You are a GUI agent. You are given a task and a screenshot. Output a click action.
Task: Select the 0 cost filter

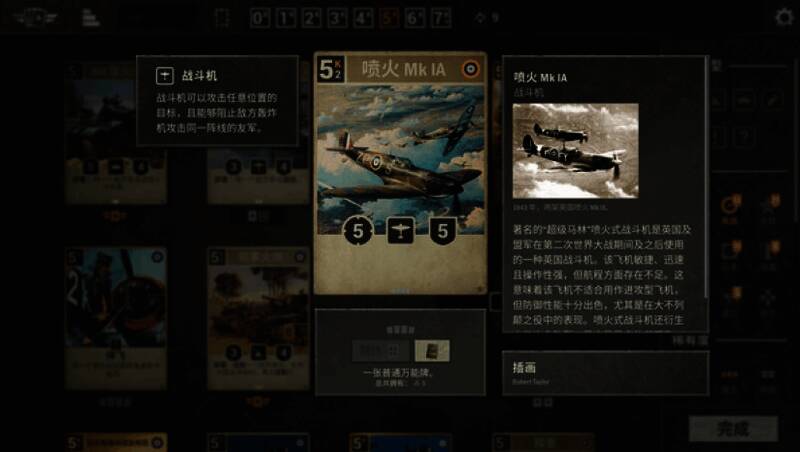click(x=259, y=19)
